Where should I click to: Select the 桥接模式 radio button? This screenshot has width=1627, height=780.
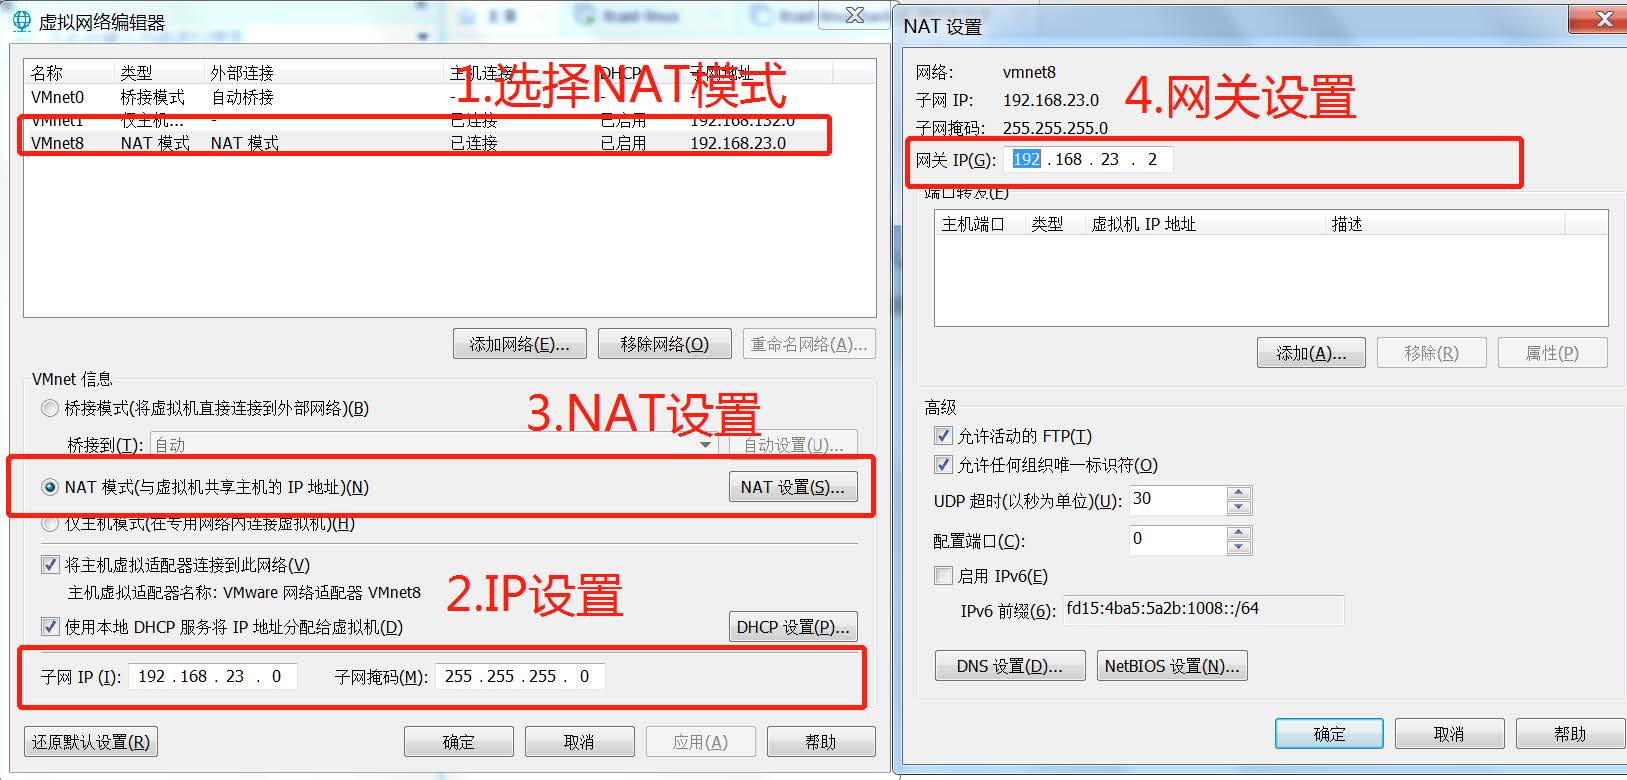(49, 408)
